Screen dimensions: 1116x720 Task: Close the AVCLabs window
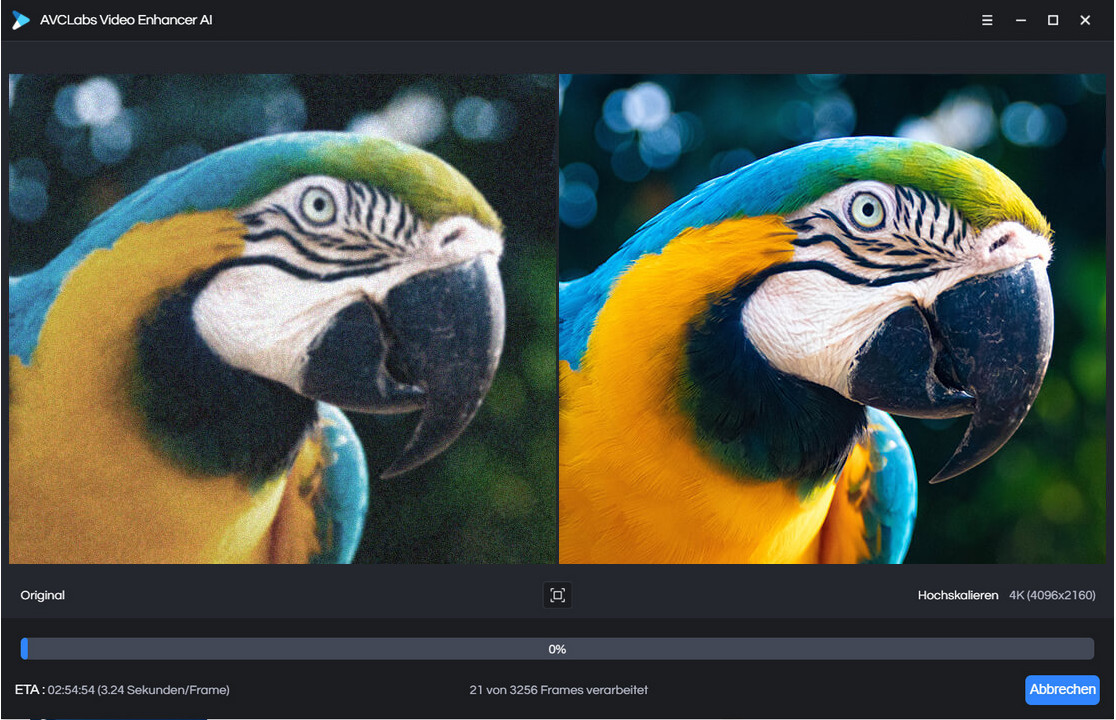[1085, 20]
